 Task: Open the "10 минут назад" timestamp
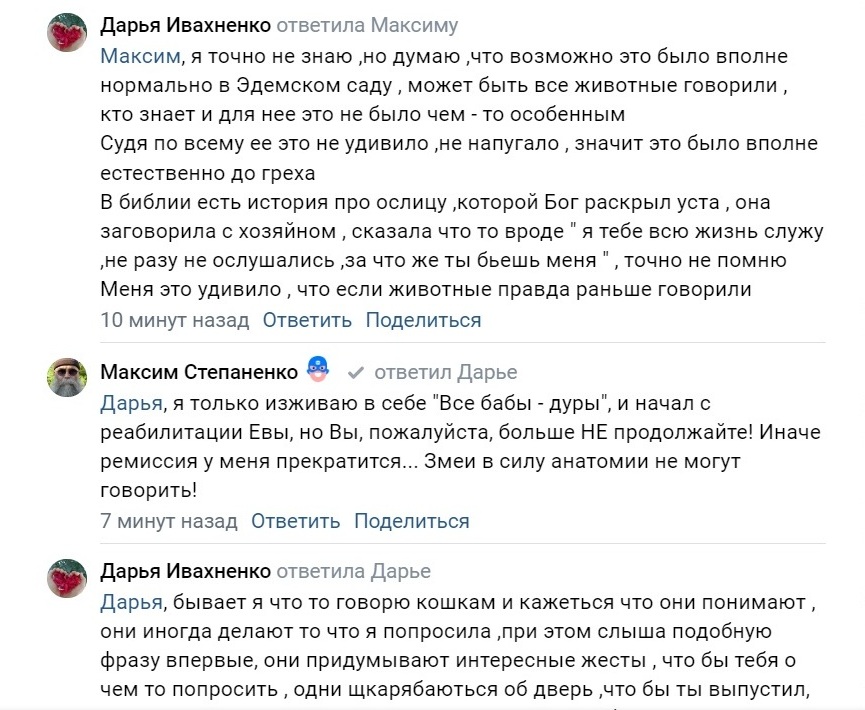pos(175,320)
